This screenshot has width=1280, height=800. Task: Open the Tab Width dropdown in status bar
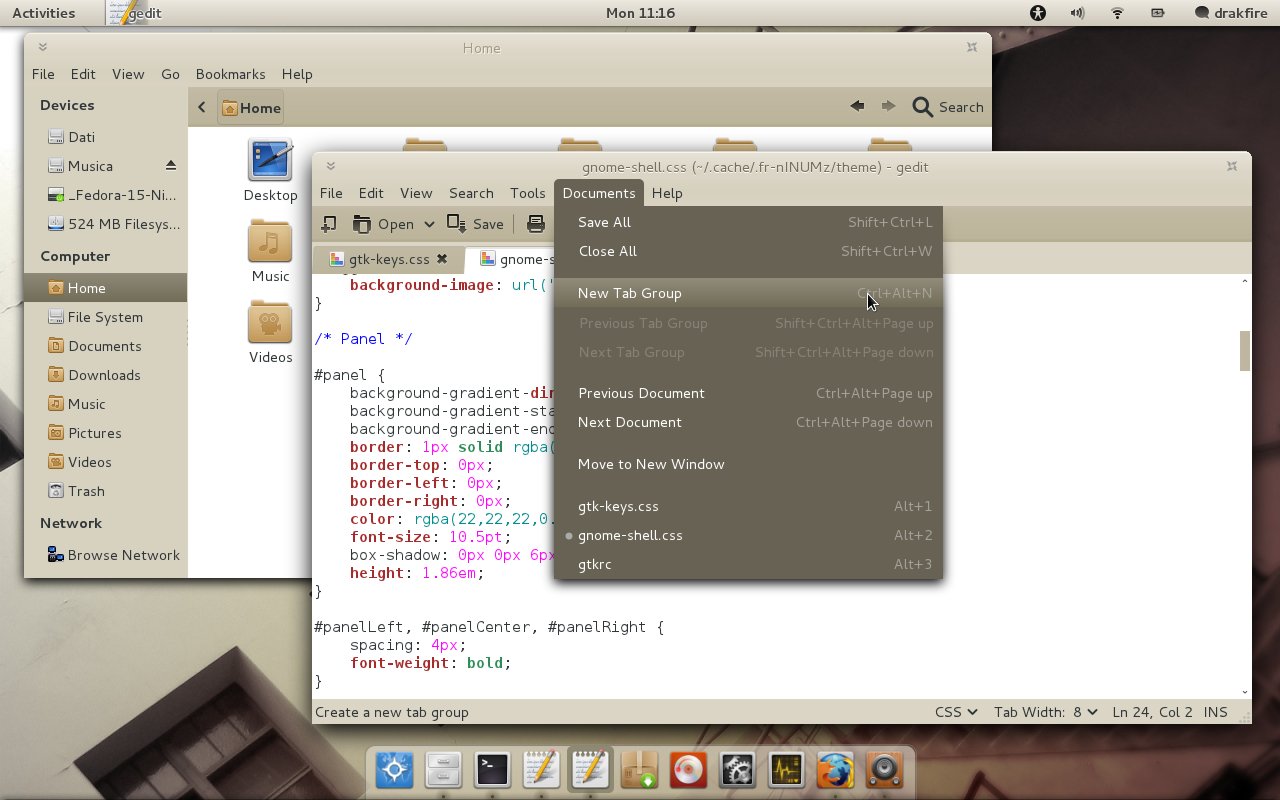pyautogui.click(x=1046, y=712)
